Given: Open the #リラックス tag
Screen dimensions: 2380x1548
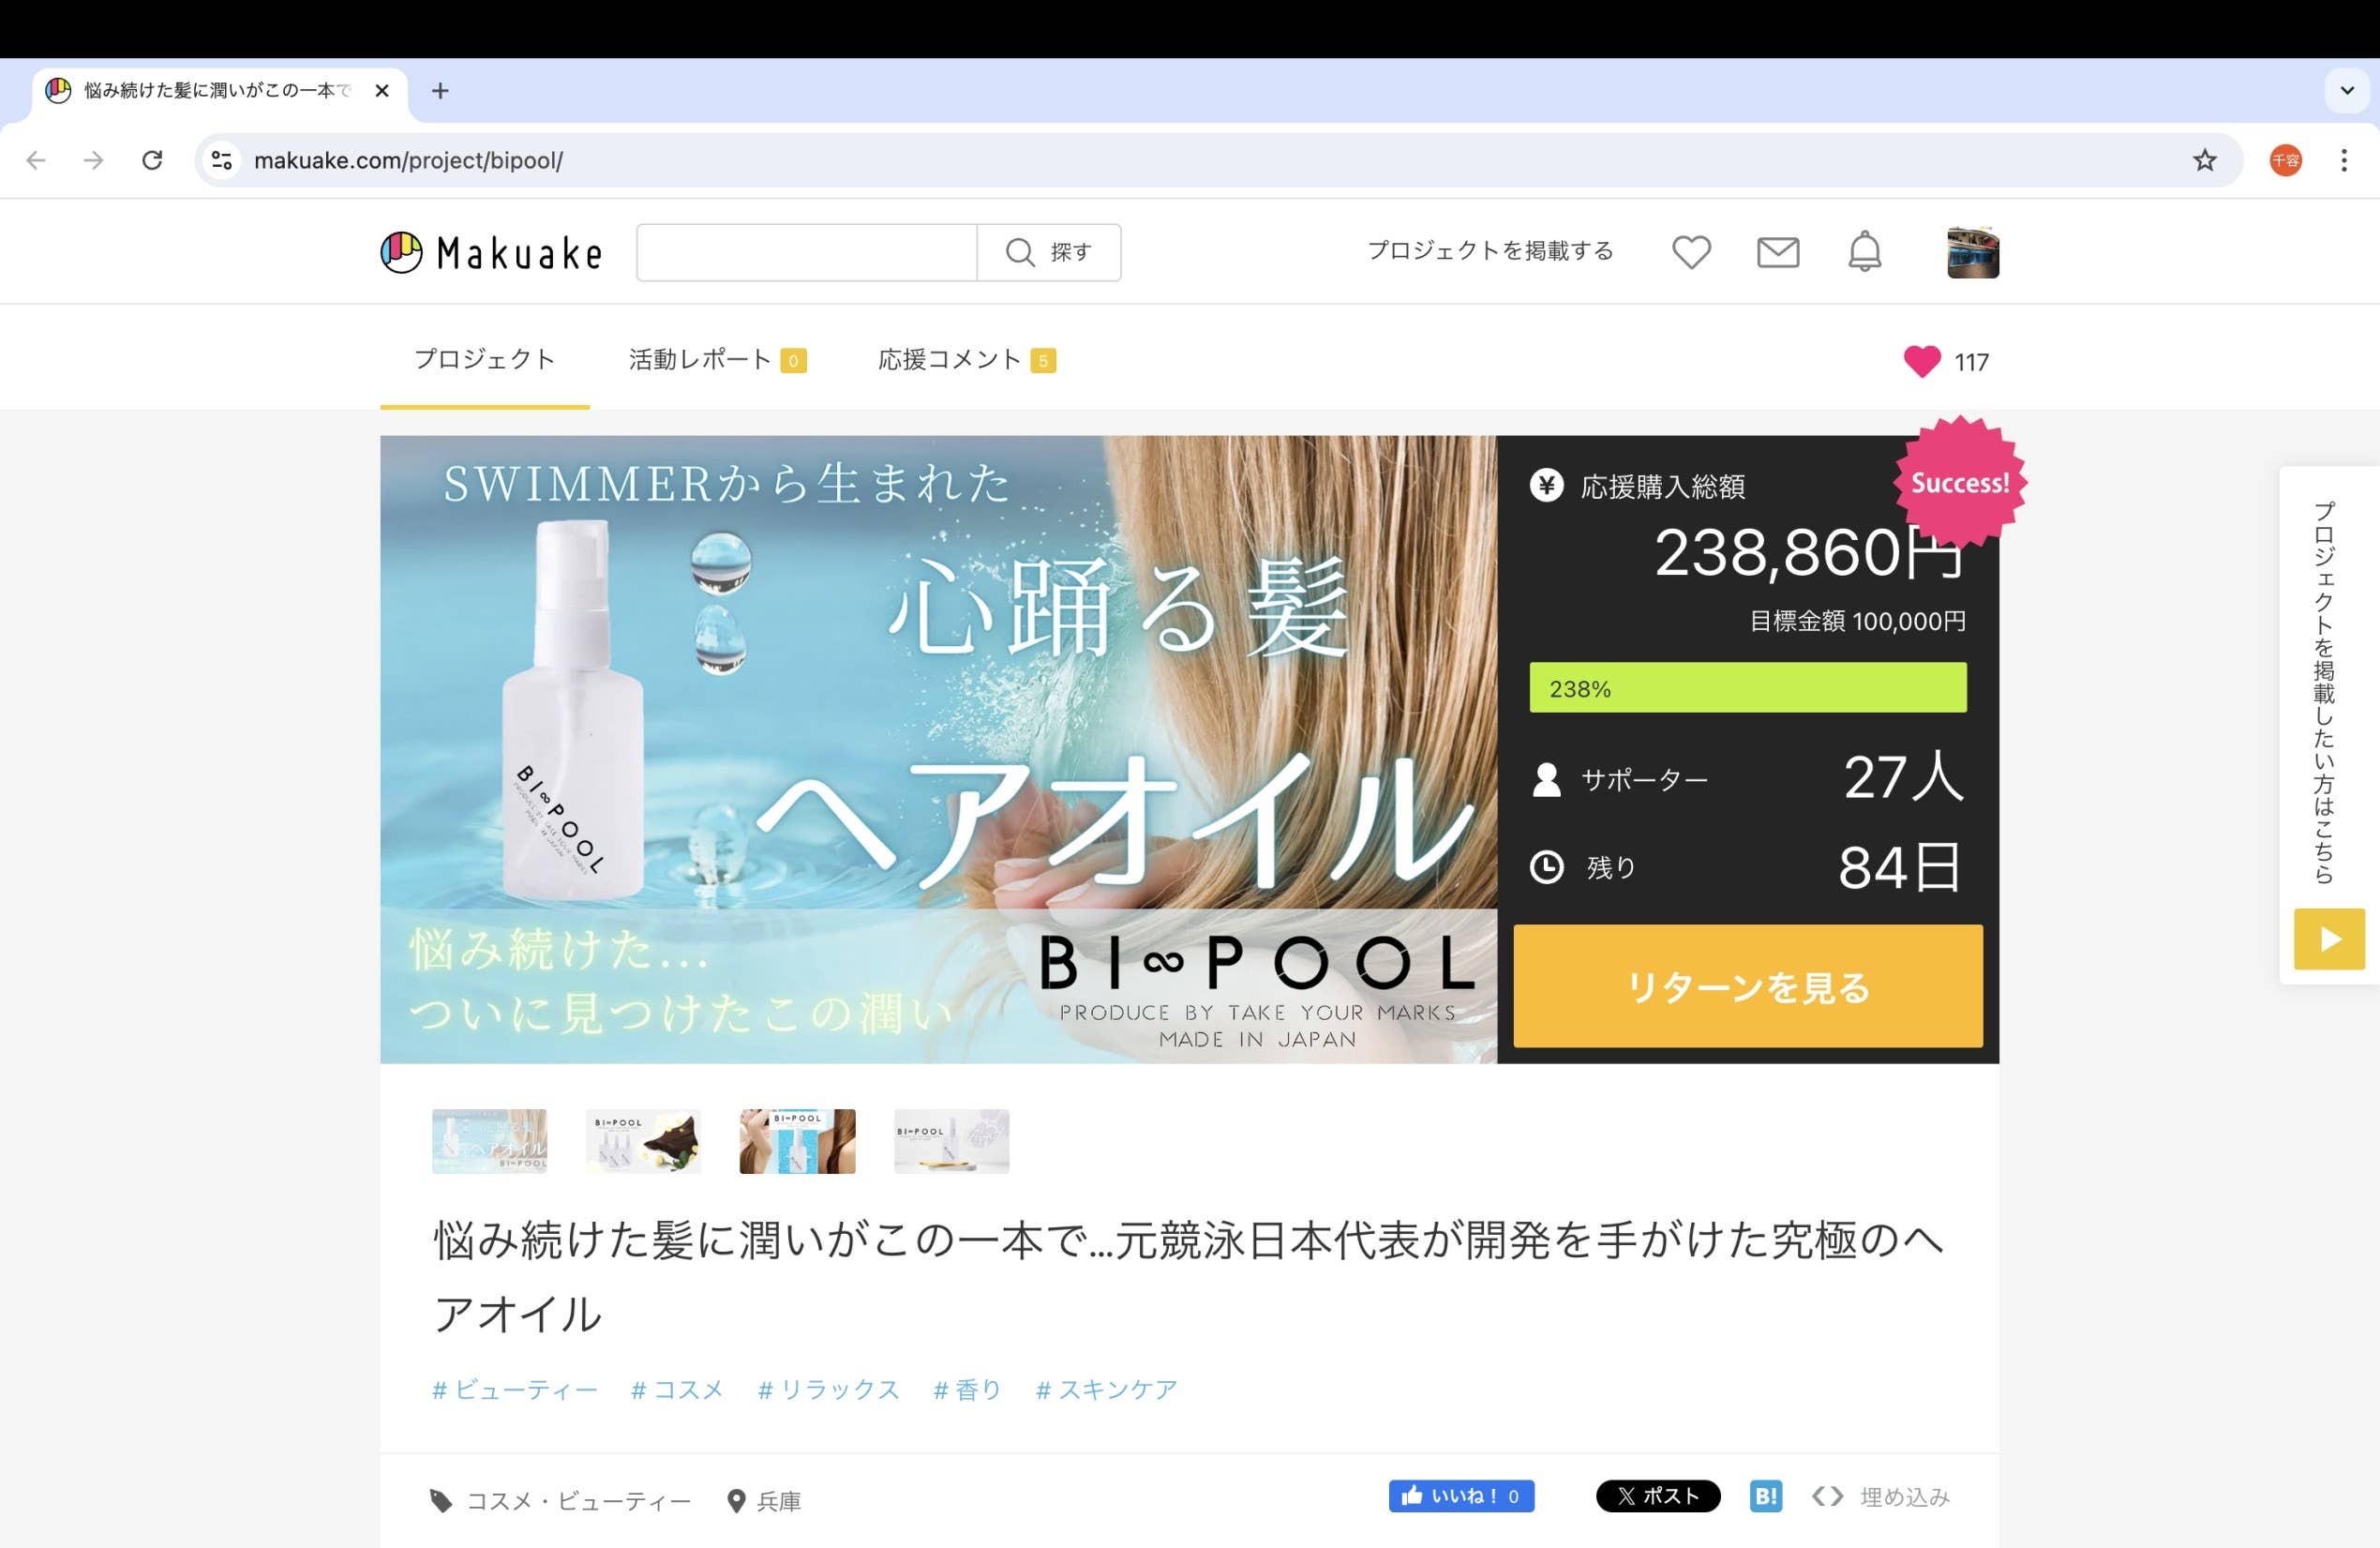Looking at the screenshot, I should coord(828,1389).
